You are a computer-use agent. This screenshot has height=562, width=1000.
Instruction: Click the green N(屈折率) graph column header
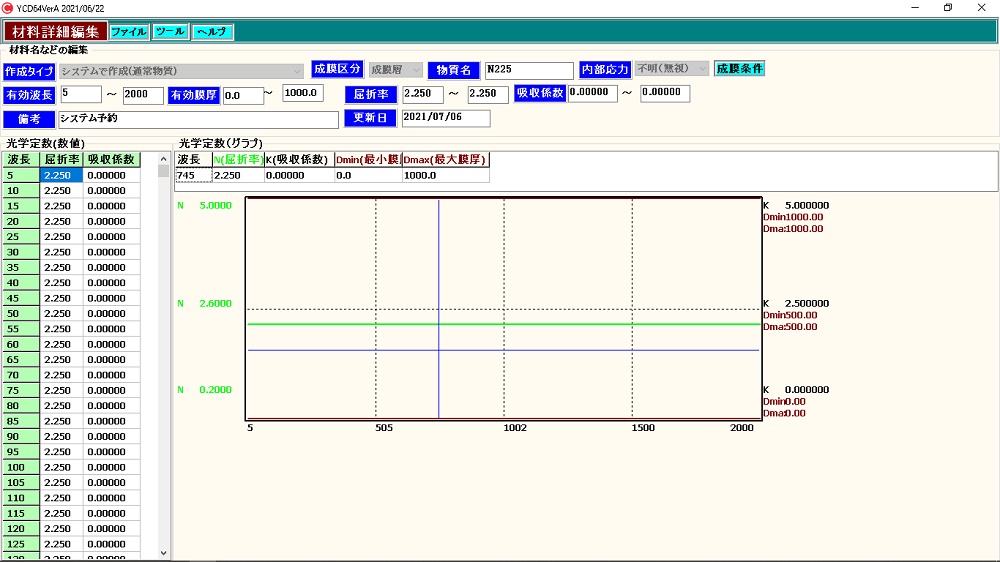(x=238, y=159)
